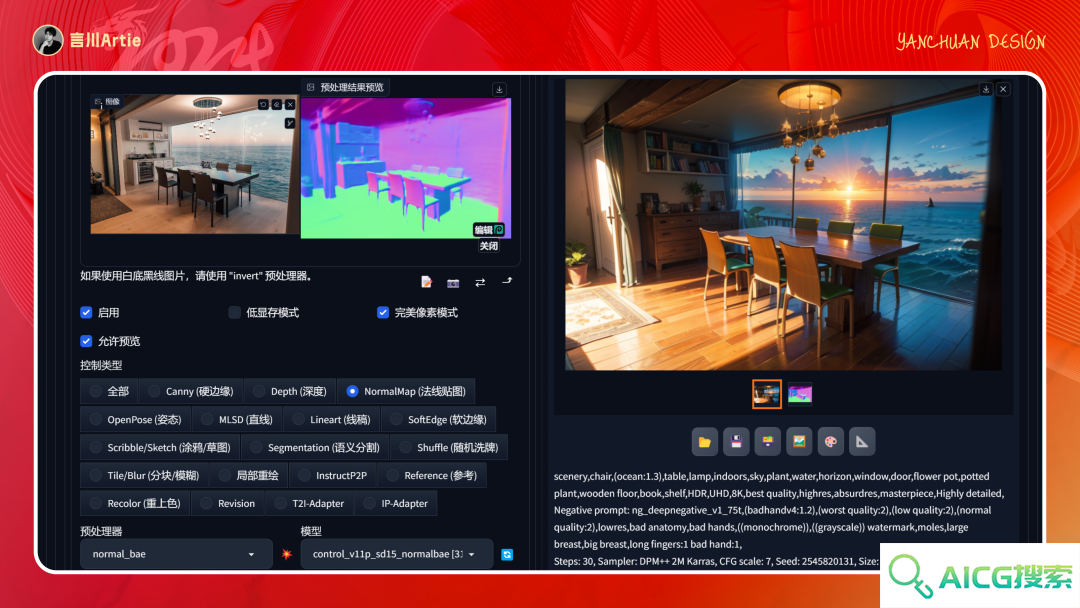Click the Negative prompt text line

pos(772,510)
